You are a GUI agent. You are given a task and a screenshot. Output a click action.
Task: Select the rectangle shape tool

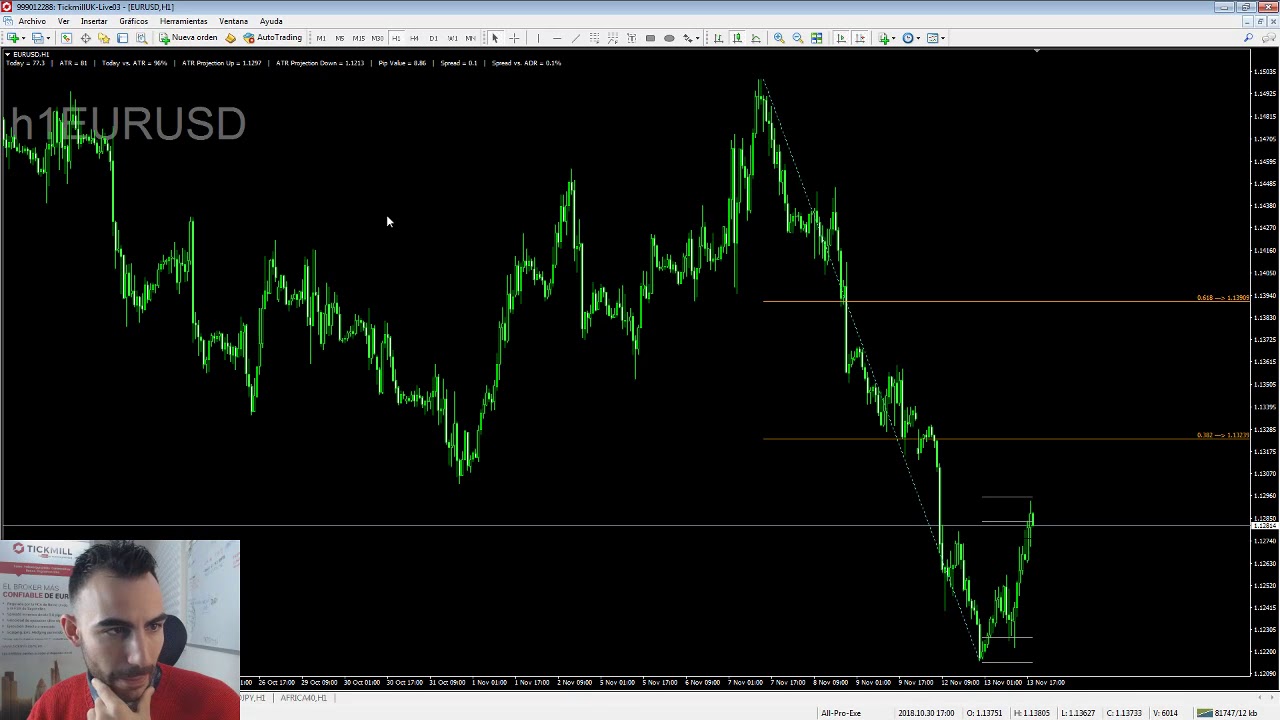pyautogui.click(x=650, y=38)
